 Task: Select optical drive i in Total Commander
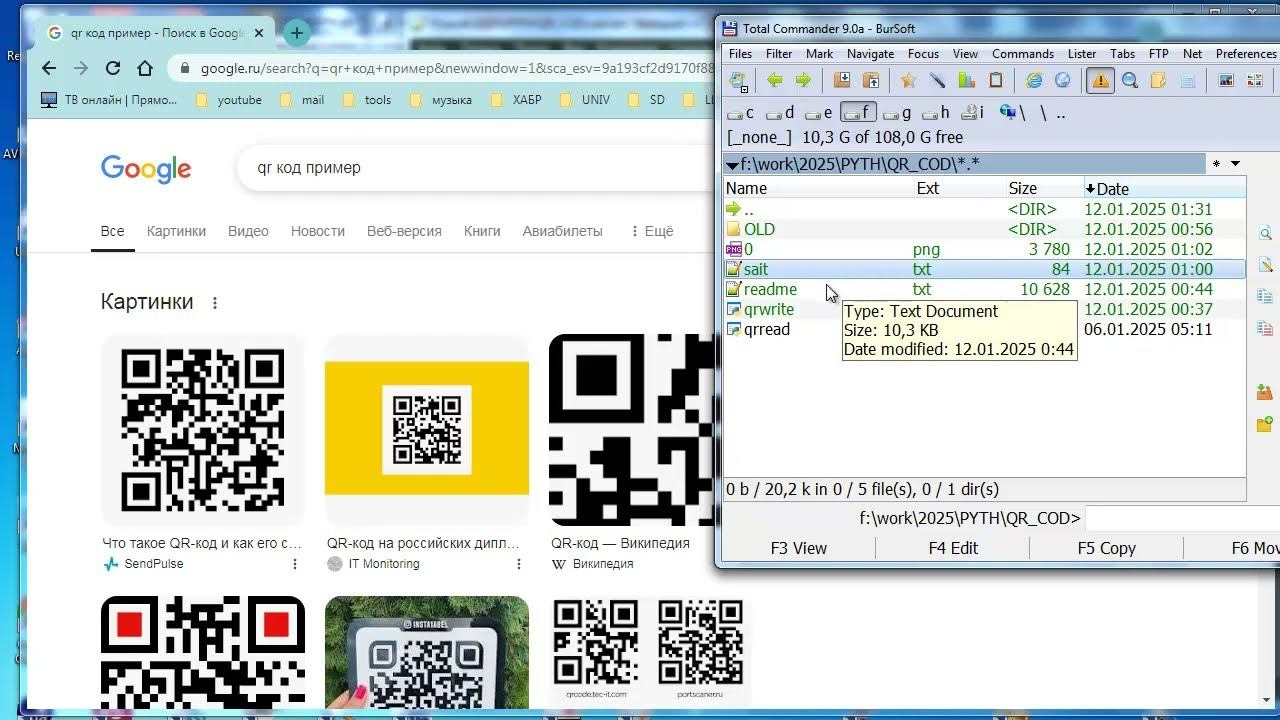[x=973, y=113]
